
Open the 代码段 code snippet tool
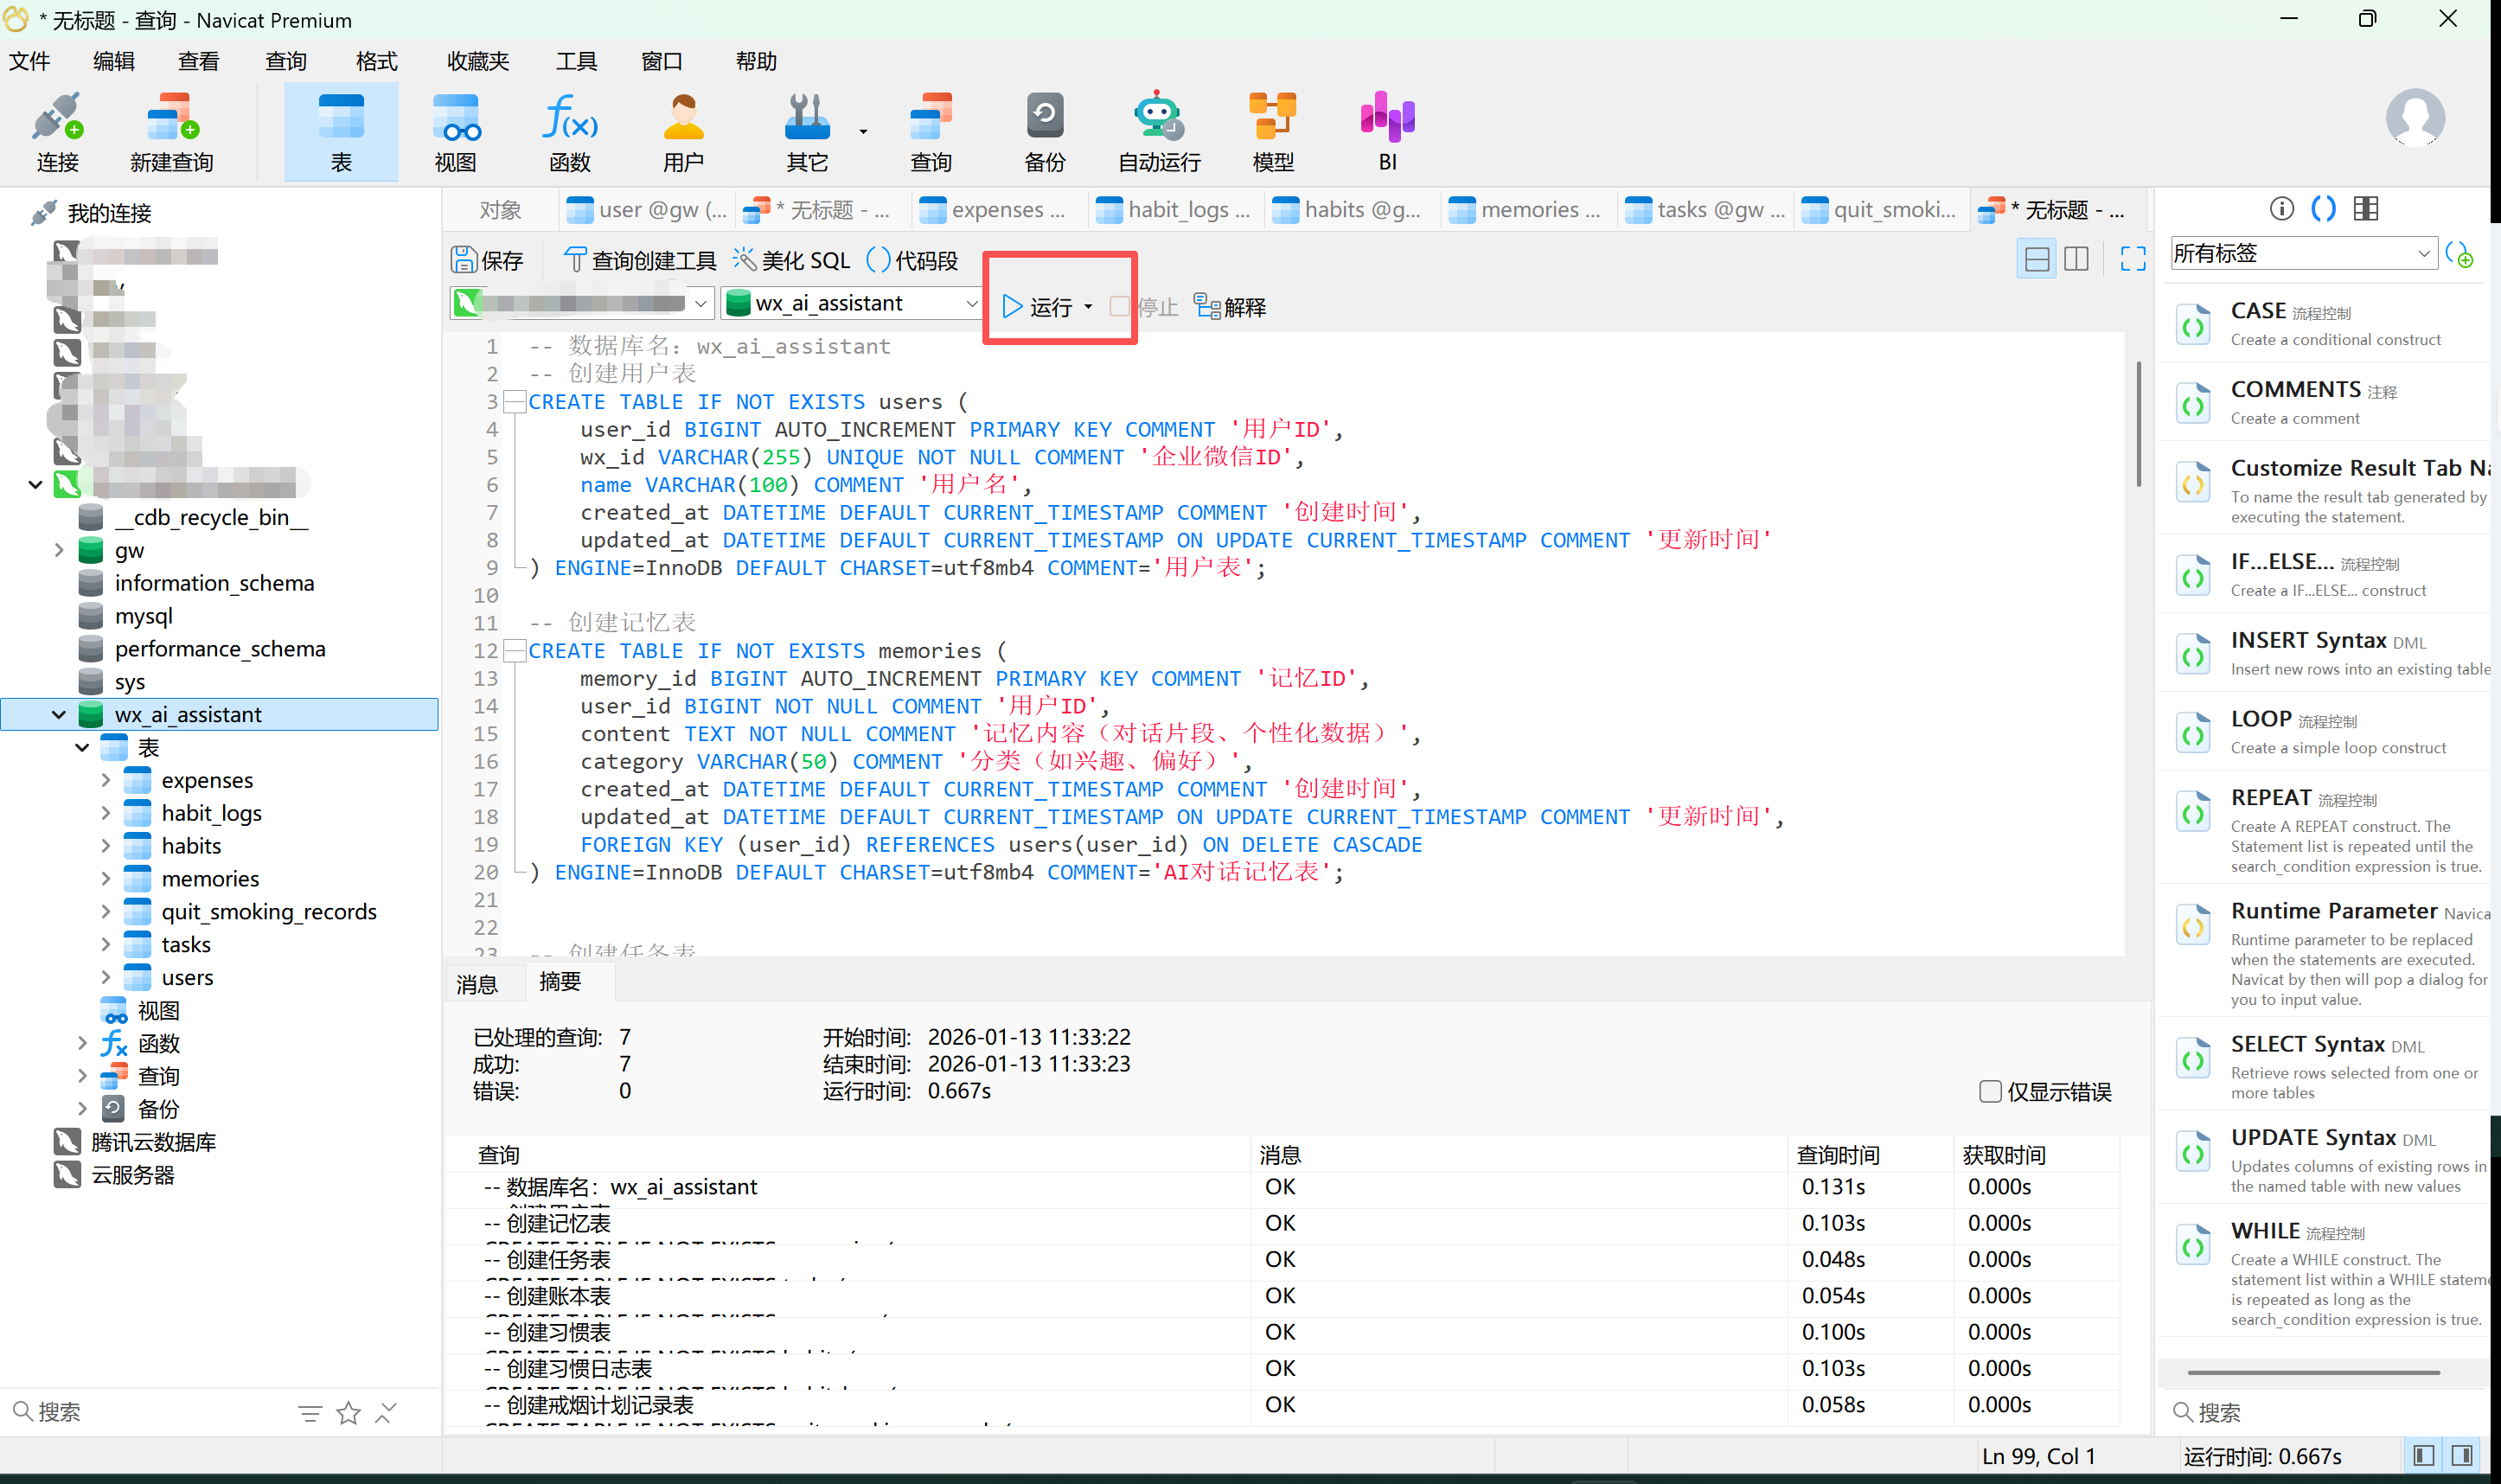coord(912,260)
